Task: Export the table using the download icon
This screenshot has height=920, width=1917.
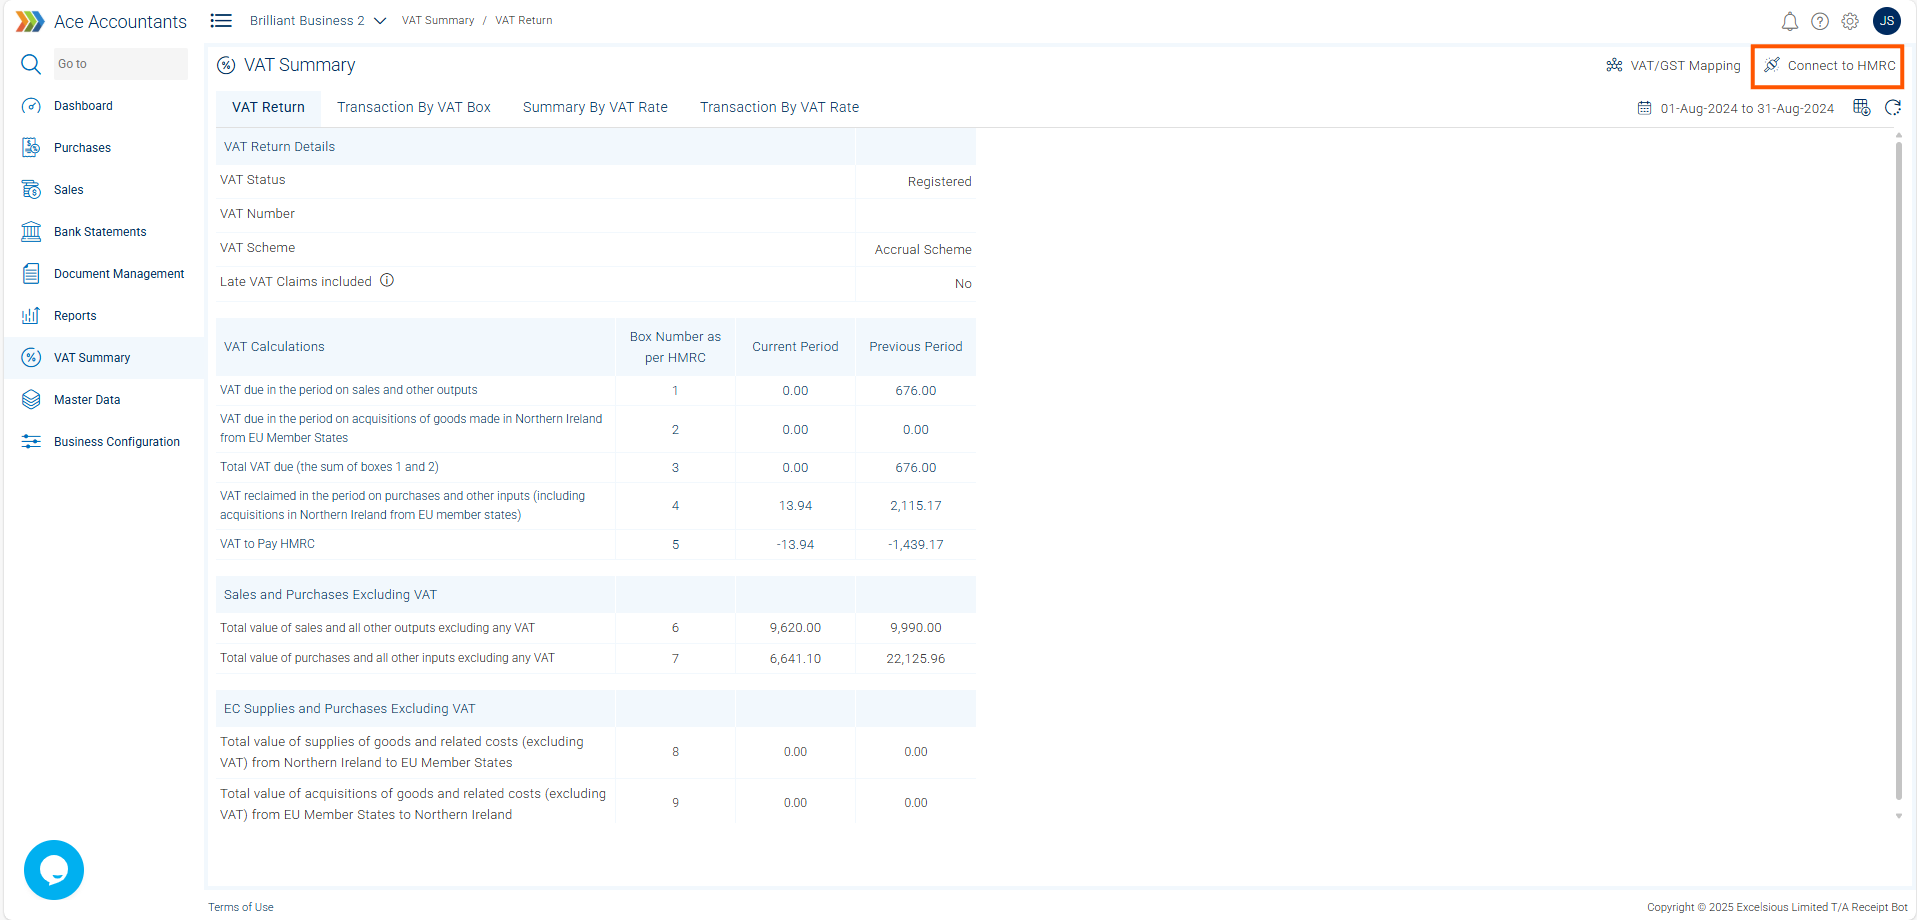Action: (x=1861, y=107)
